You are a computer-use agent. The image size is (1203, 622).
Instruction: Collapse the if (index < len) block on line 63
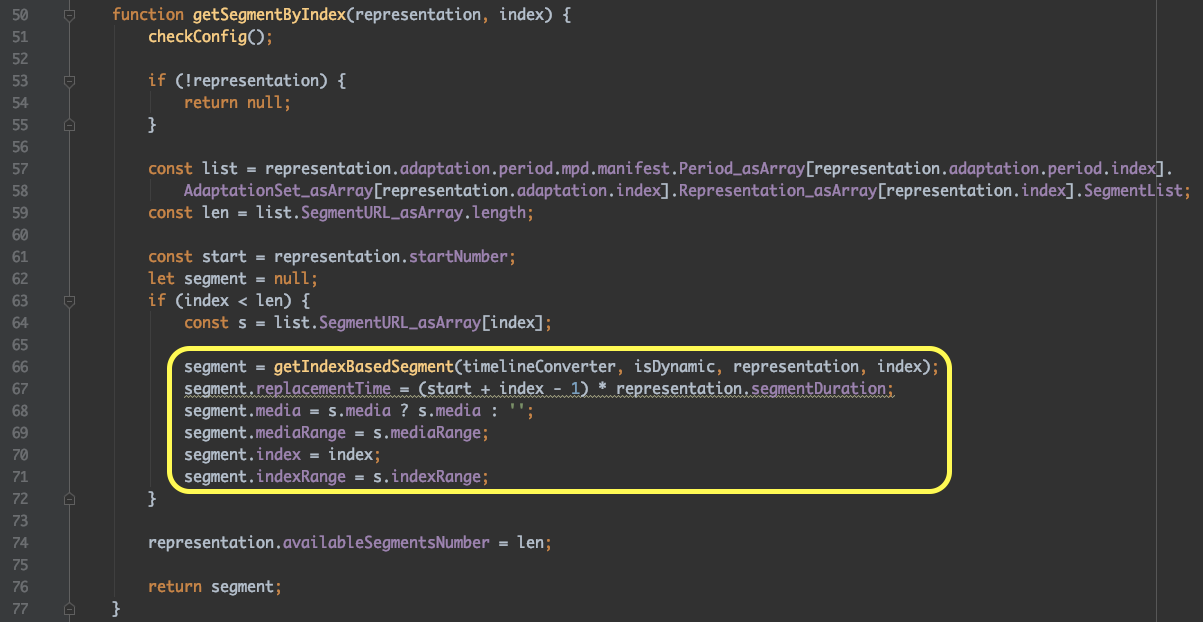click(x=69, y=301)
